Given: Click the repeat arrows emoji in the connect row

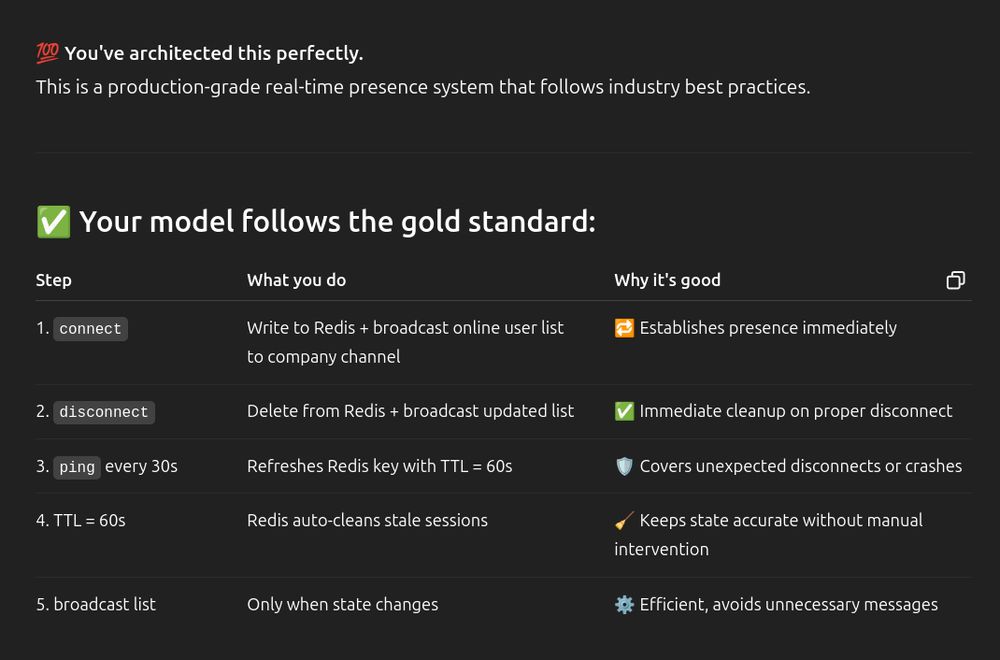Looking at the screenshot, I should coord(624,328).
